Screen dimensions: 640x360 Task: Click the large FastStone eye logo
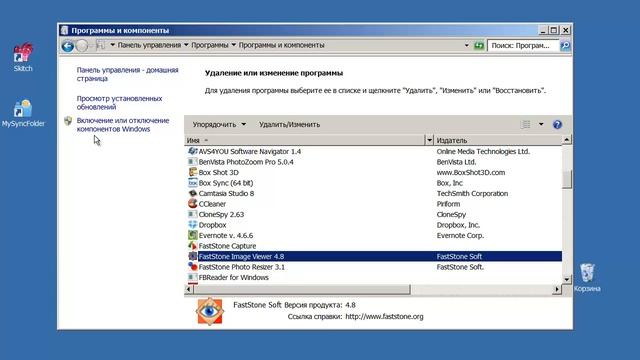[210, 311]
